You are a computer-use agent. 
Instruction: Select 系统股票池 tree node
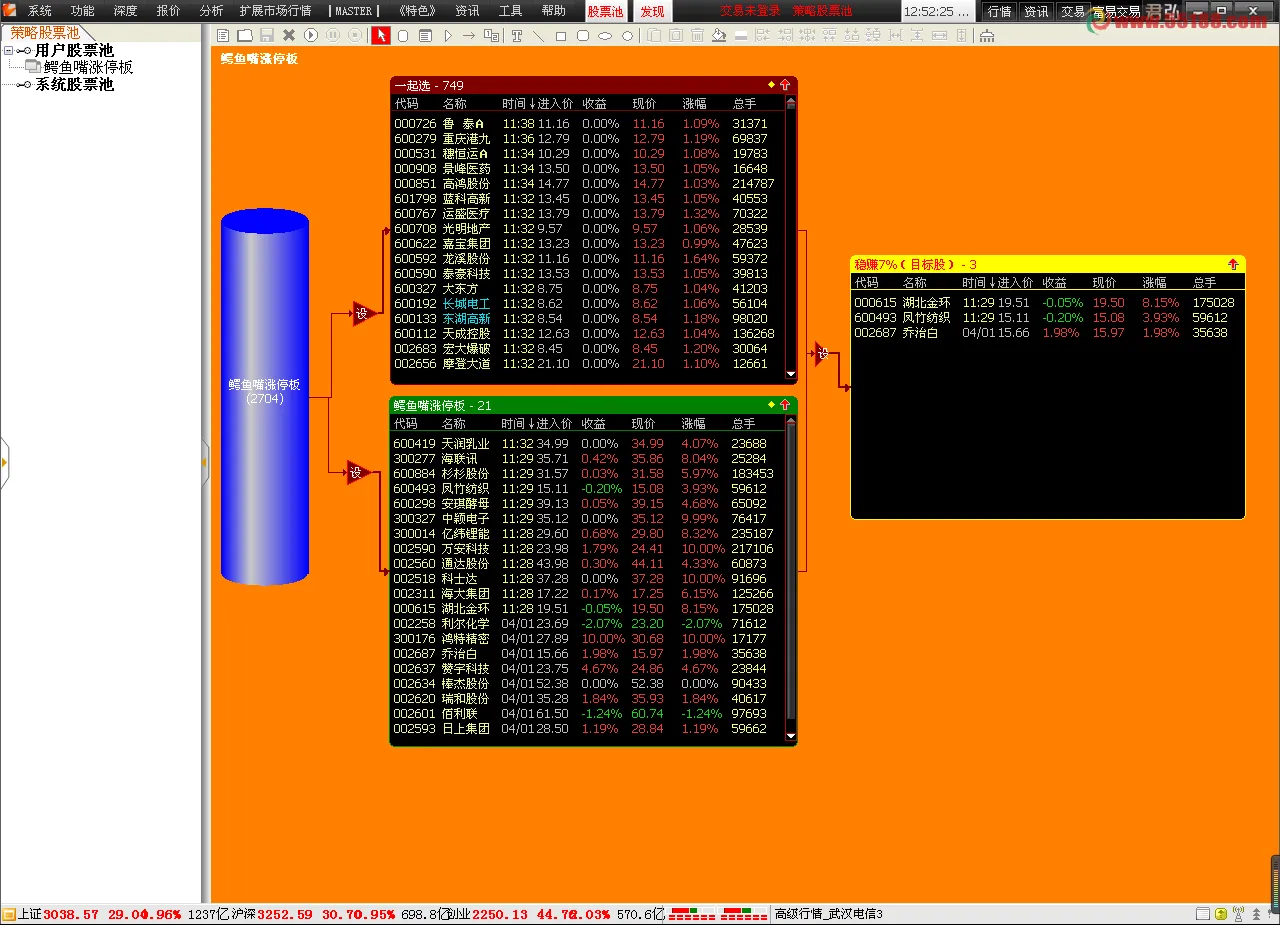[75, 84]
